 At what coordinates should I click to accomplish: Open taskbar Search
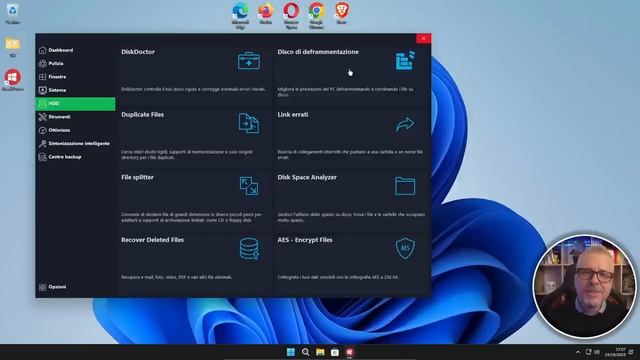(x=305, y=352)
